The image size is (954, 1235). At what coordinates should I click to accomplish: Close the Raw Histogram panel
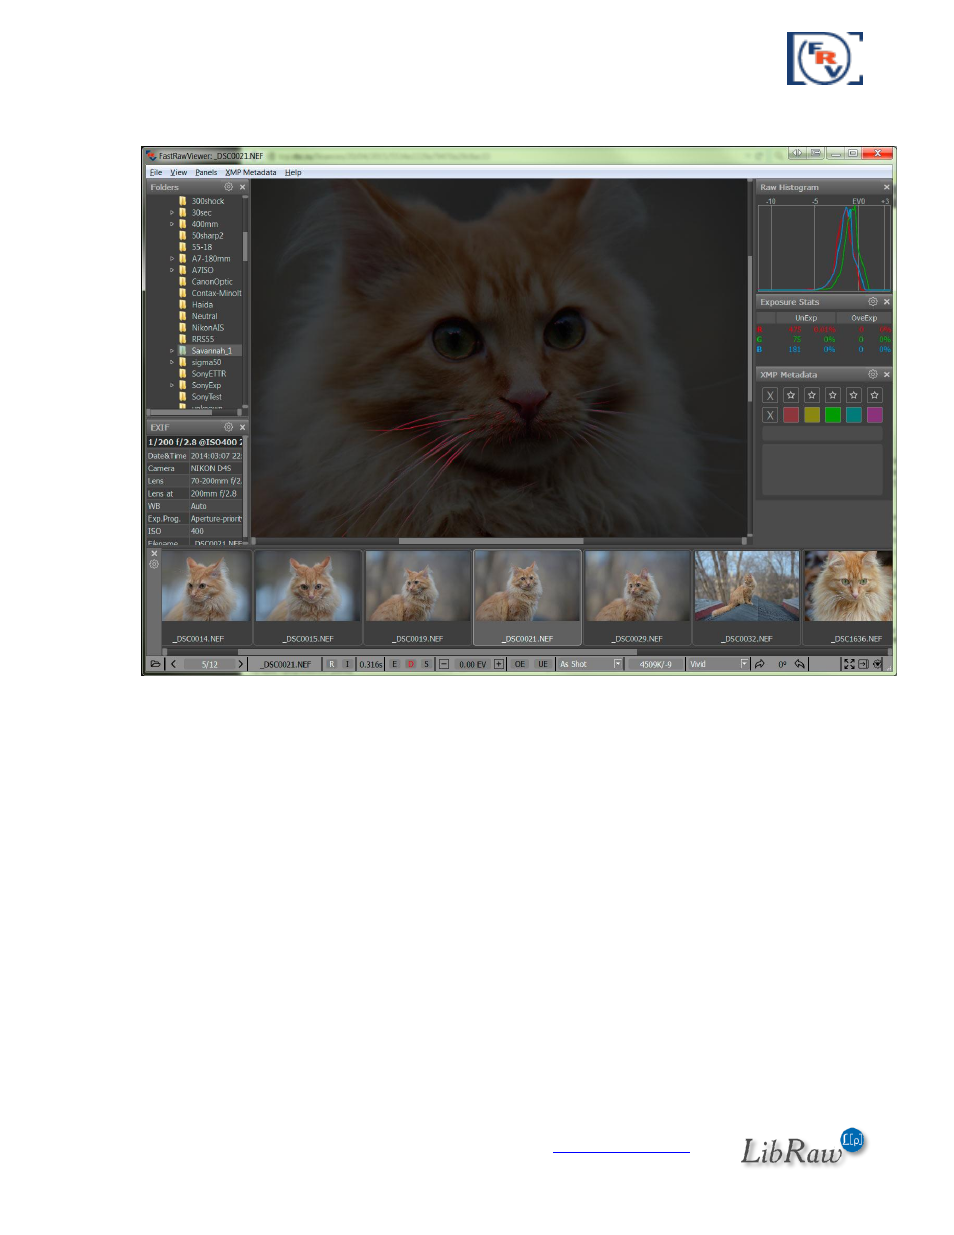click(886, 187)
